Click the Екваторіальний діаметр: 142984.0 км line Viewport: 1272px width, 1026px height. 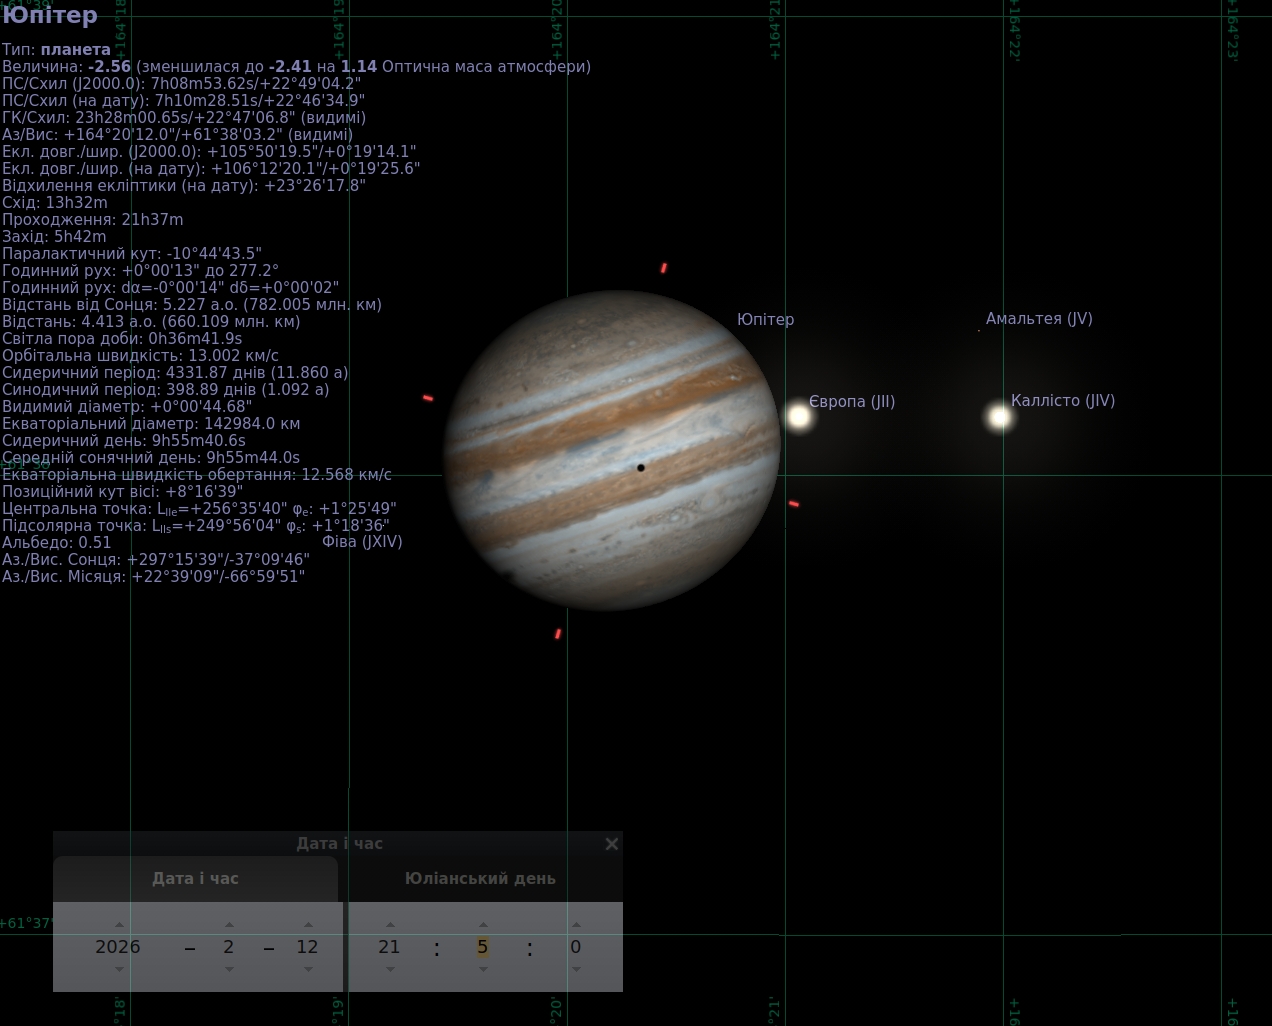151,424
